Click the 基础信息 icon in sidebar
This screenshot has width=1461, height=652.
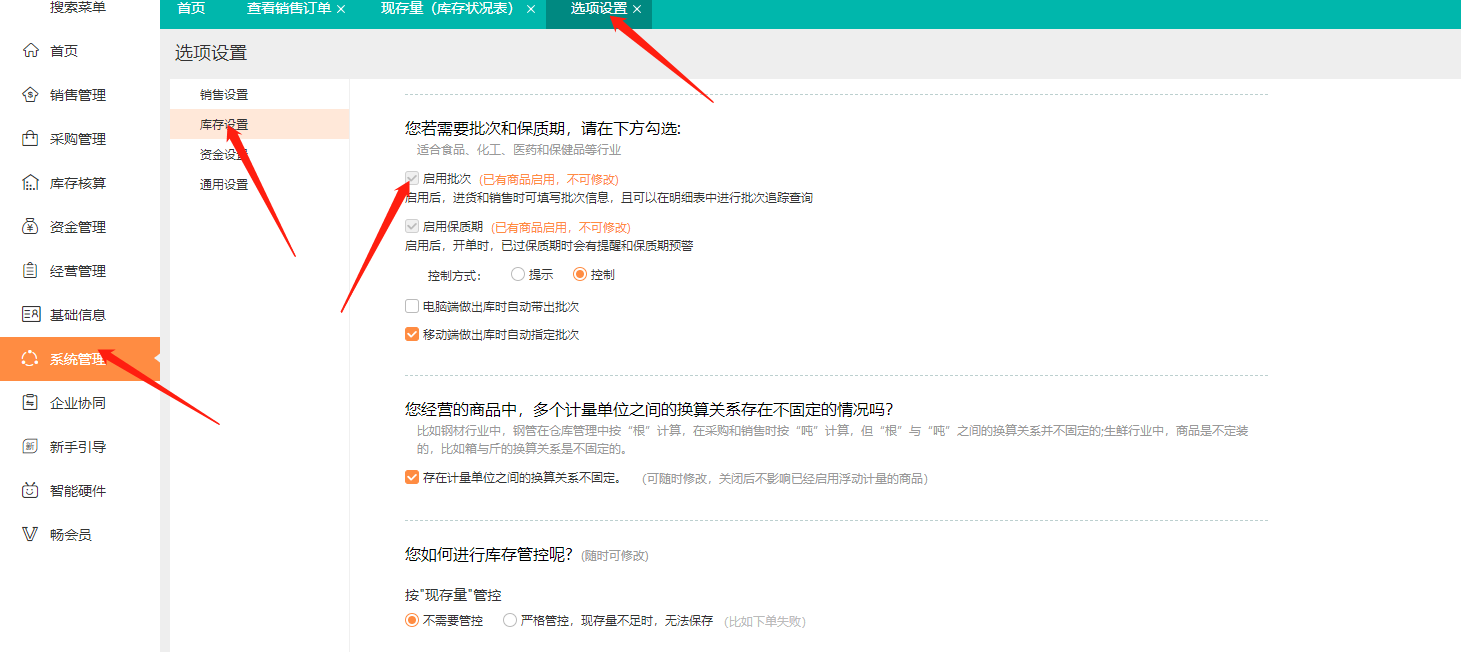(30, 315)
